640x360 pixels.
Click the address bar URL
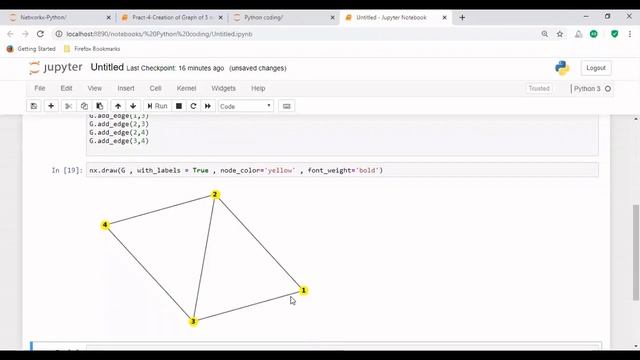(x=159, y=34)
